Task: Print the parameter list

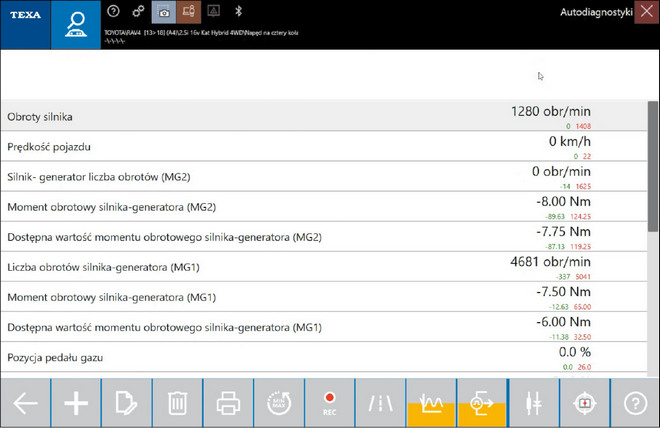Action: coord(228,403)
